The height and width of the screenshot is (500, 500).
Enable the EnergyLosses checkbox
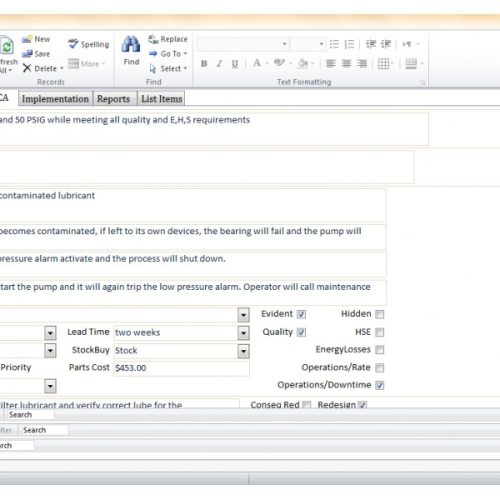coord(379,350)
